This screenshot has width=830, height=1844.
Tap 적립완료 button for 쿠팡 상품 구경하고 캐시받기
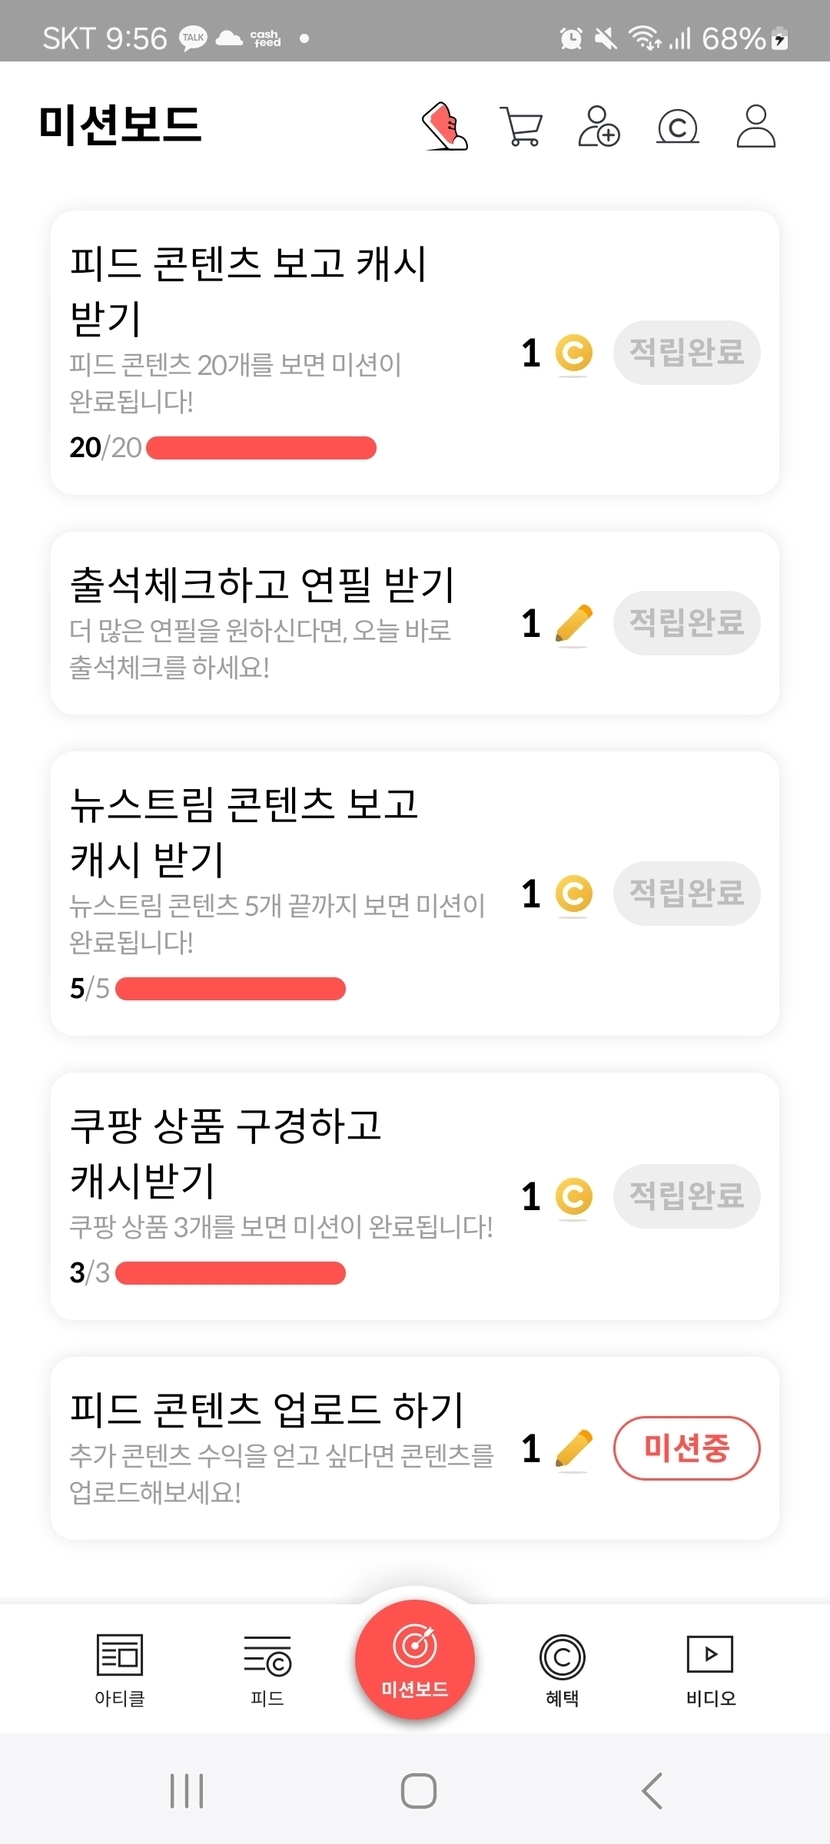click(x=686, y=1196)
